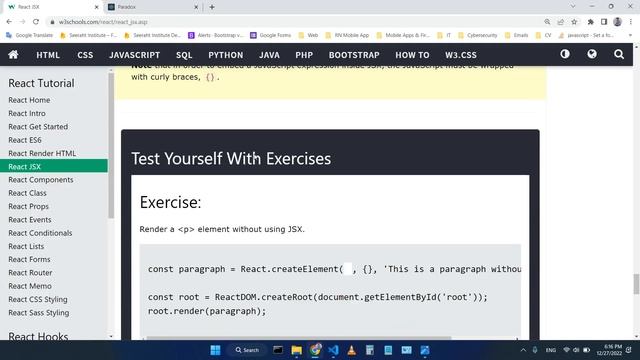Image resolution: width=640 pixels, height=360 pixels.
Task: Open the Calculator app in taskbar
Action: pyautogui.click(x=370, y=350)
